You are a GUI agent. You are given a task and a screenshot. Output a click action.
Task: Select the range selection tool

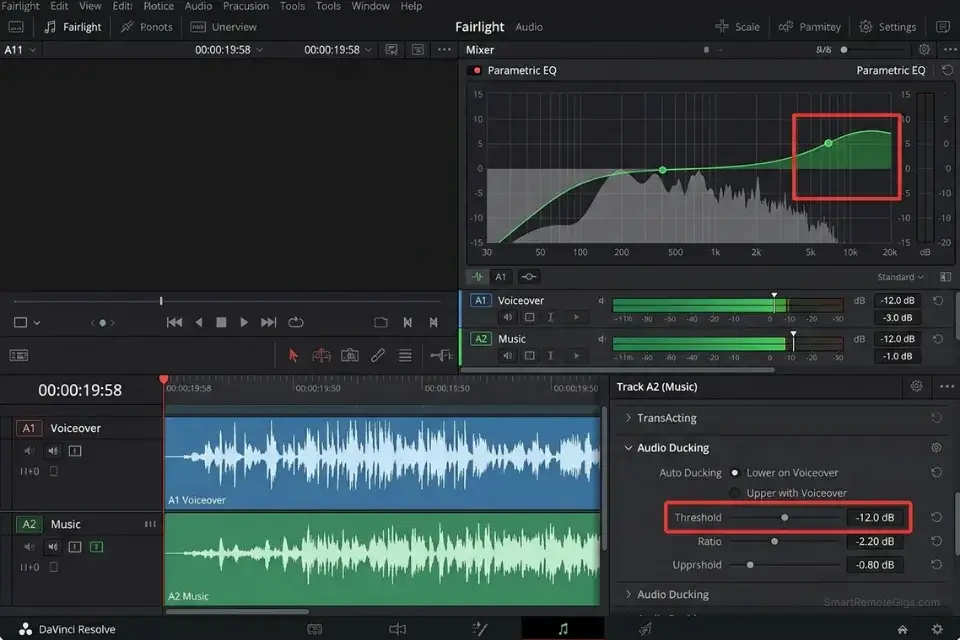[x=321, y=355]
